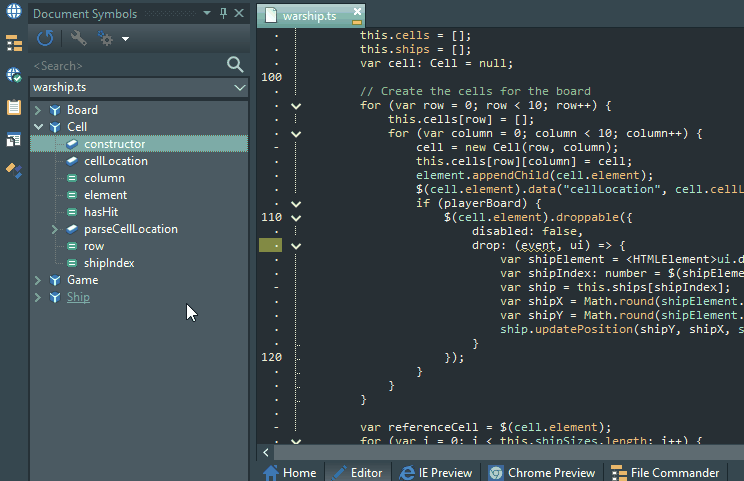Pin the Document Symbols panel
This screenshot has width=744, height=481.
tap(223, 13)
